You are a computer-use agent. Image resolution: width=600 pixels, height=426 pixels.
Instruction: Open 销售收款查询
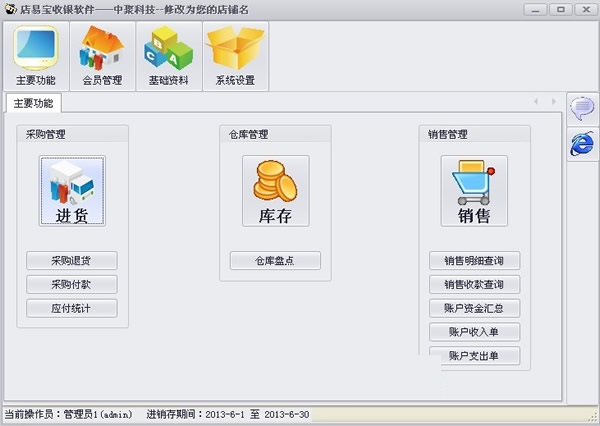pos(474,284)
